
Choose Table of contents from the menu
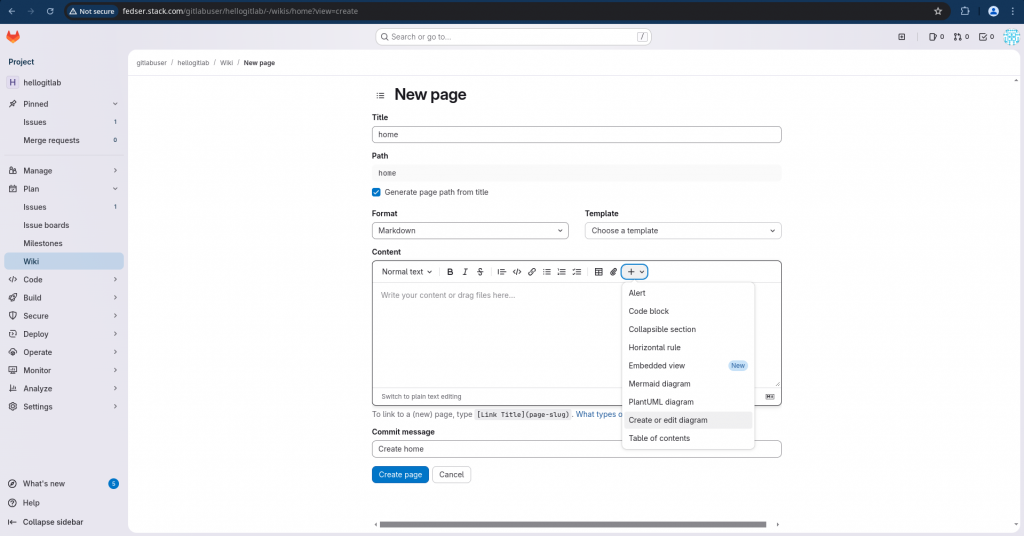659,438
